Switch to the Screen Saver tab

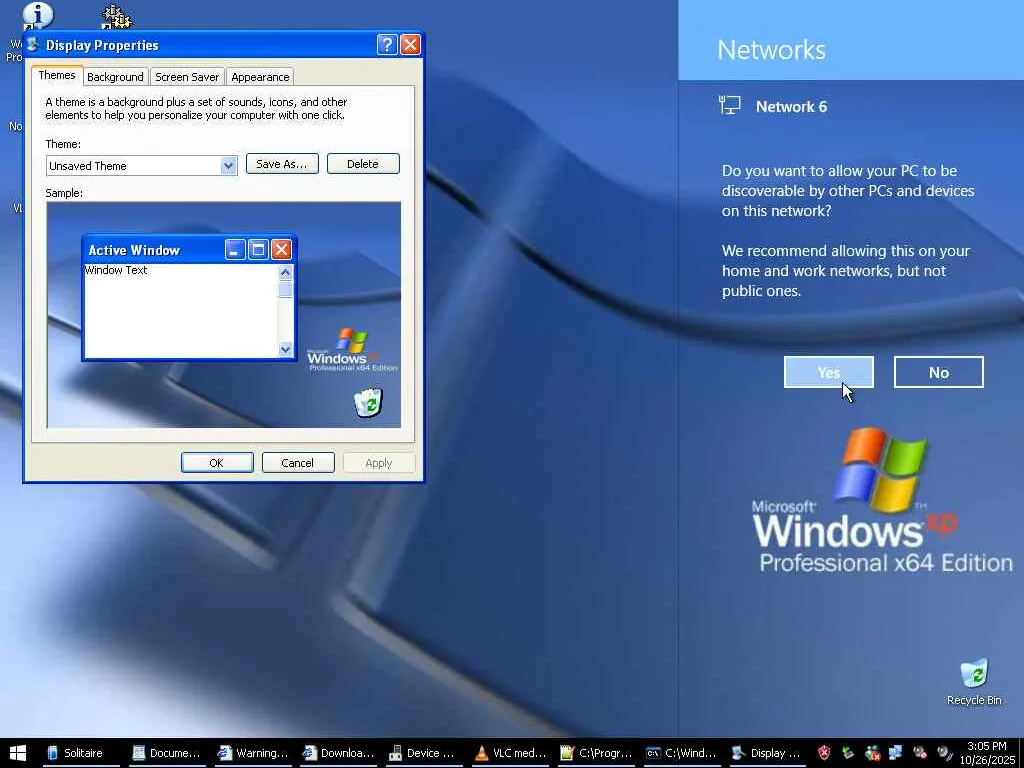click(x=187, y=77)
